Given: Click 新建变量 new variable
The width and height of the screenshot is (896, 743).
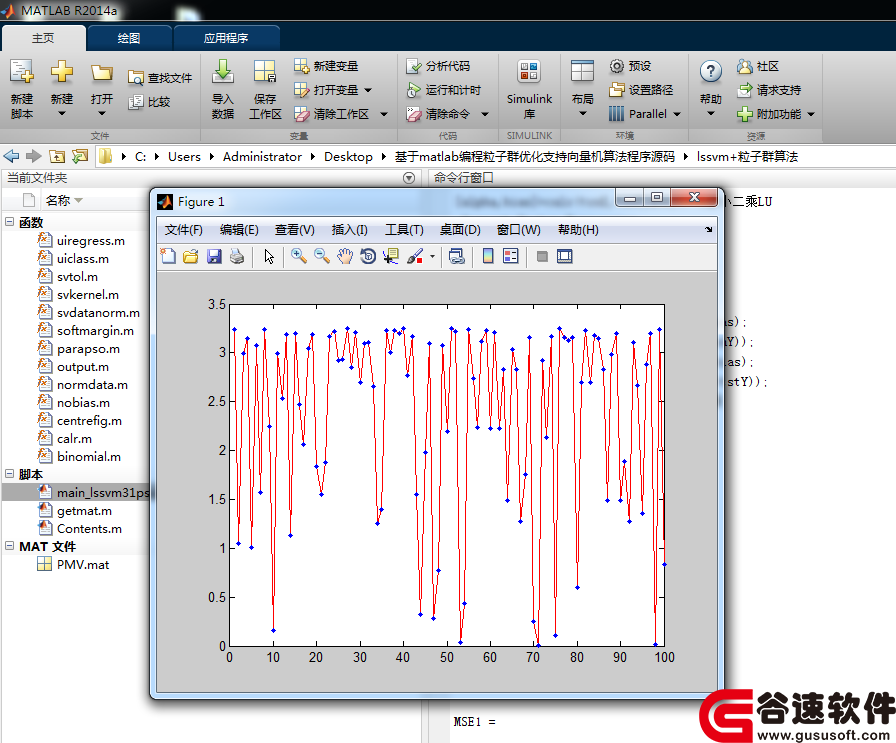Looking at the screenshot, I should pos(326,66).
